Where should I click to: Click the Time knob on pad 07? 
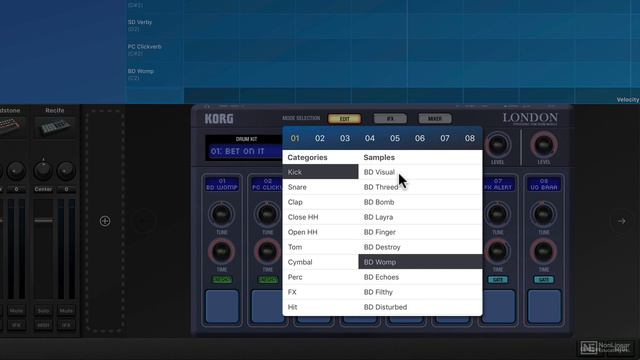(x=498, y=251)
